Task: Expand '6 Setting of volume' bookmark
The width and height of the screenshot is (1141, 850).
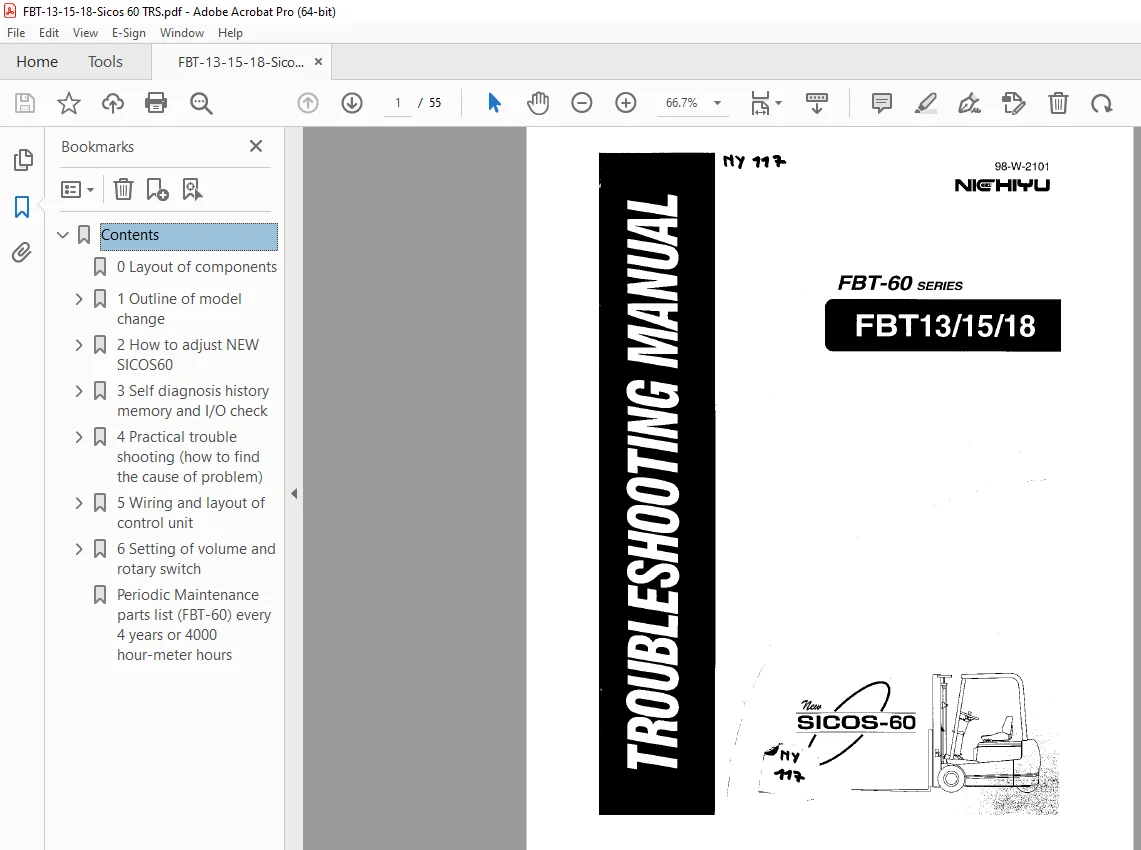Action: [x=79, y=549]
